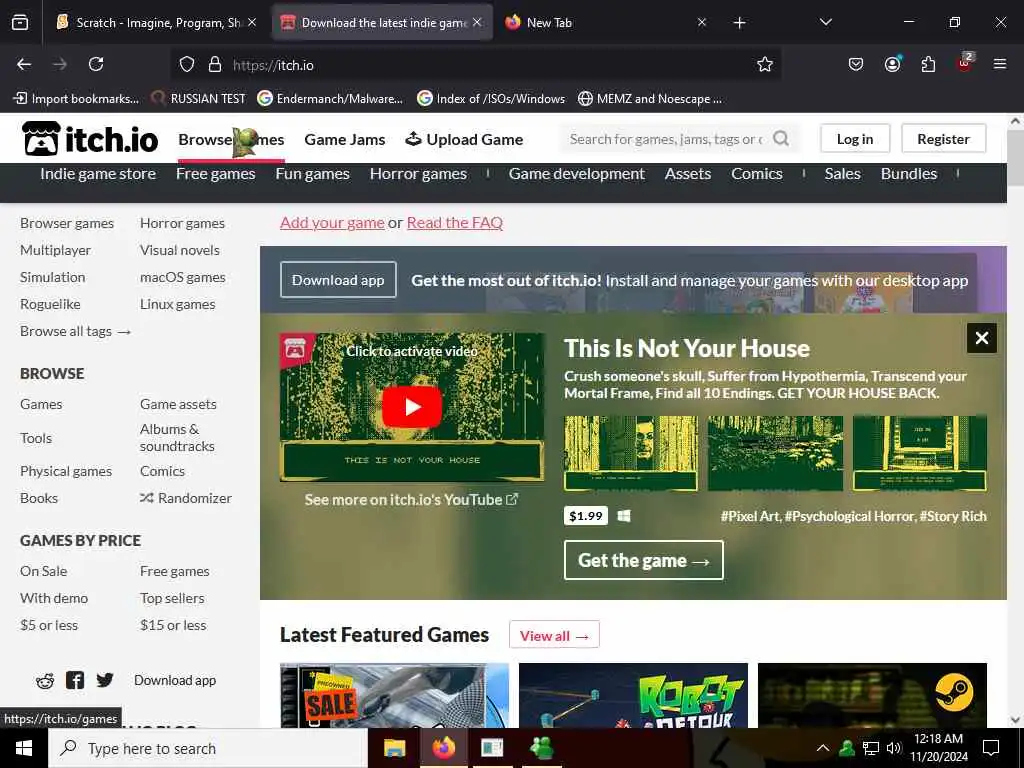
Task: Open Robot Detour game thumbnail
Action: click(x=633, y=696)
